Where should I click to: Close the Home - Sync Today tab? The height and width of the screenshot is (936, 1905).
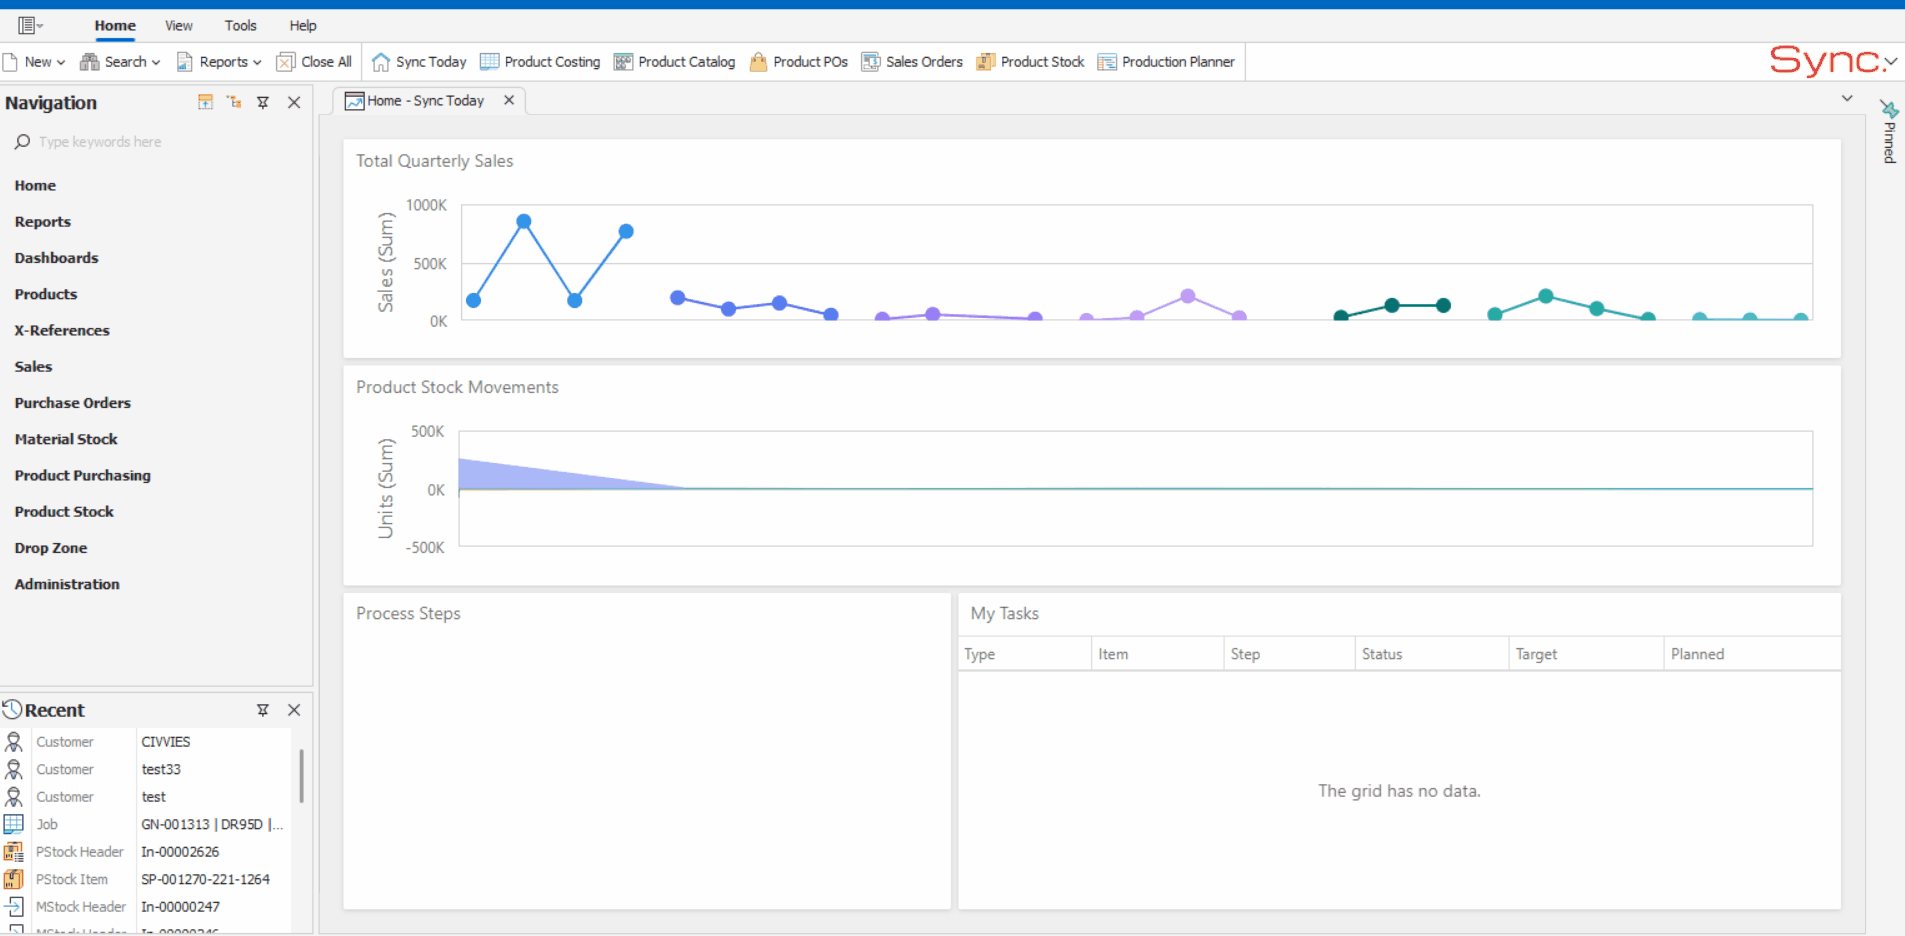coord(509,100)
